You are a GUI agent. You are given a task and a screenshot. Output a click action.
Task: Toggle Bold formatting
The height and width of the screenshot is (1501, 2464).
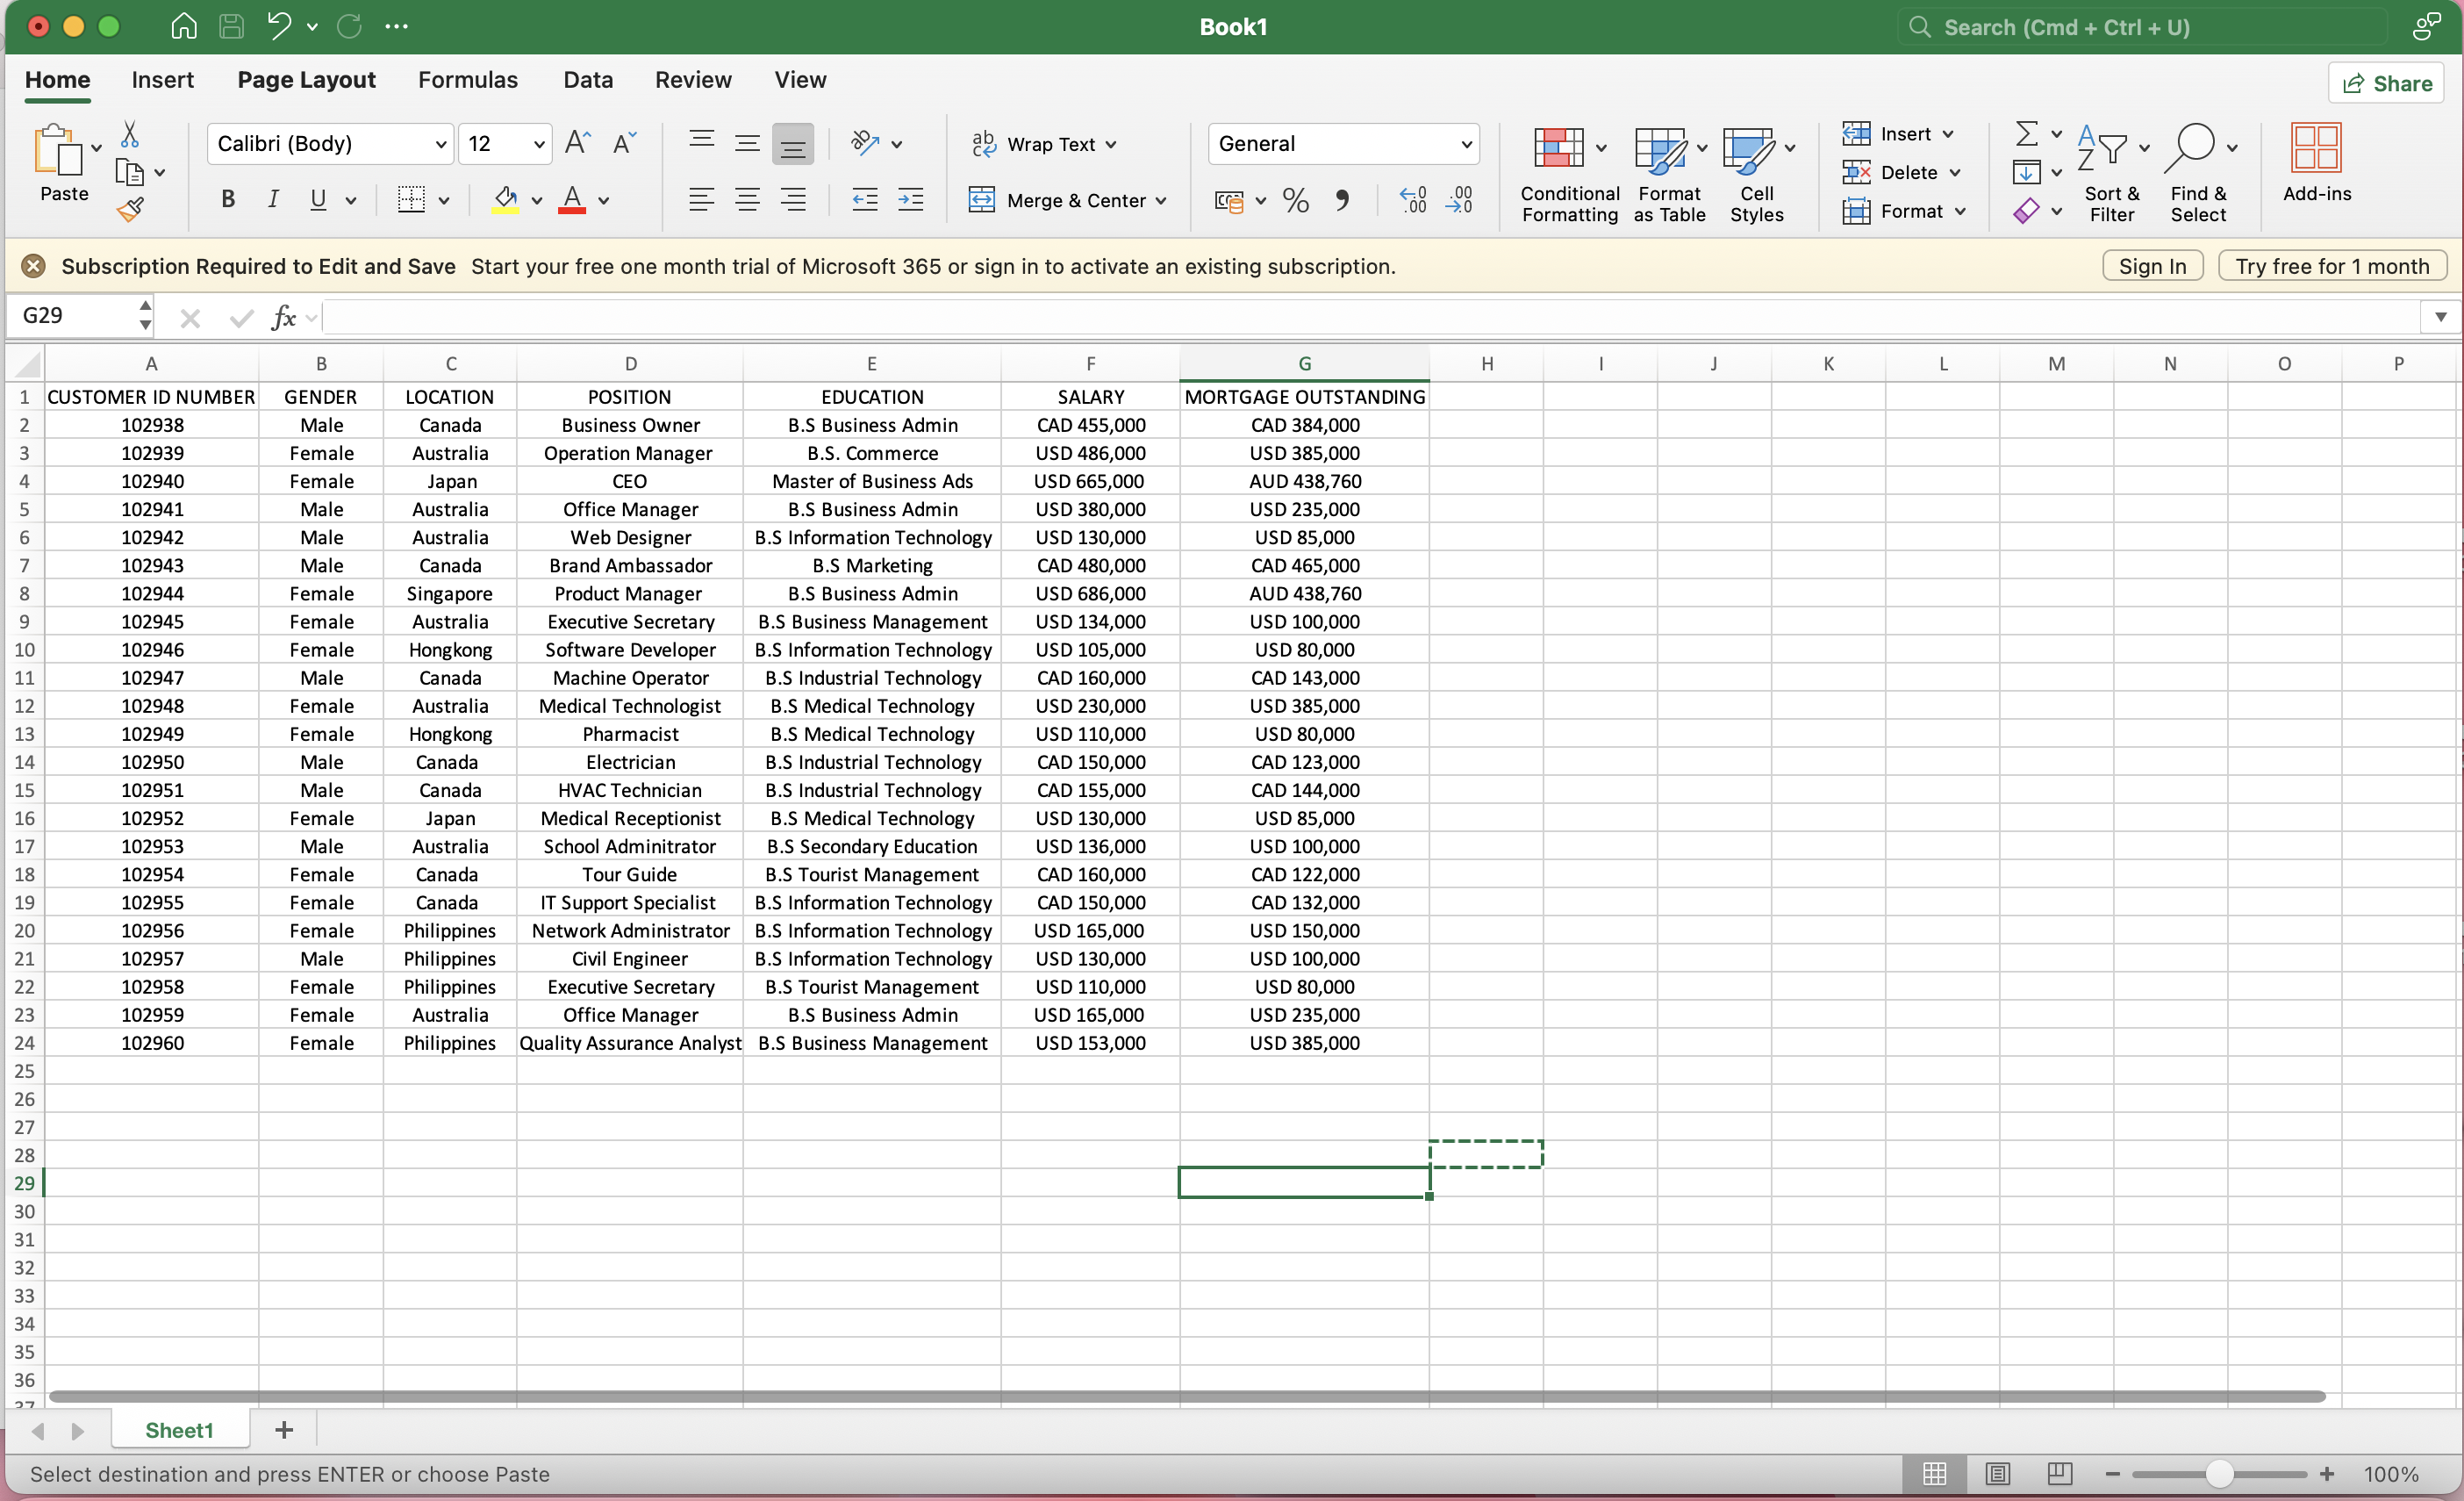(228, 200)
